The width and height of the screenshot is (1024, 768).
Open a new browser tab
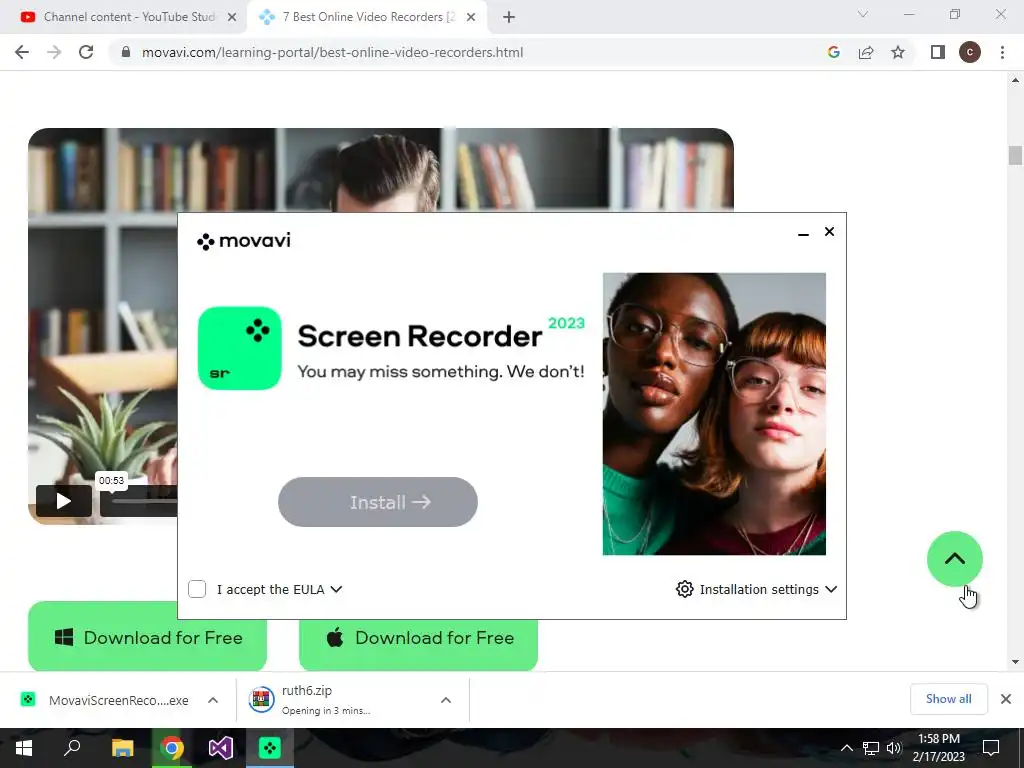pyautogui.click(x=509, y=17)
